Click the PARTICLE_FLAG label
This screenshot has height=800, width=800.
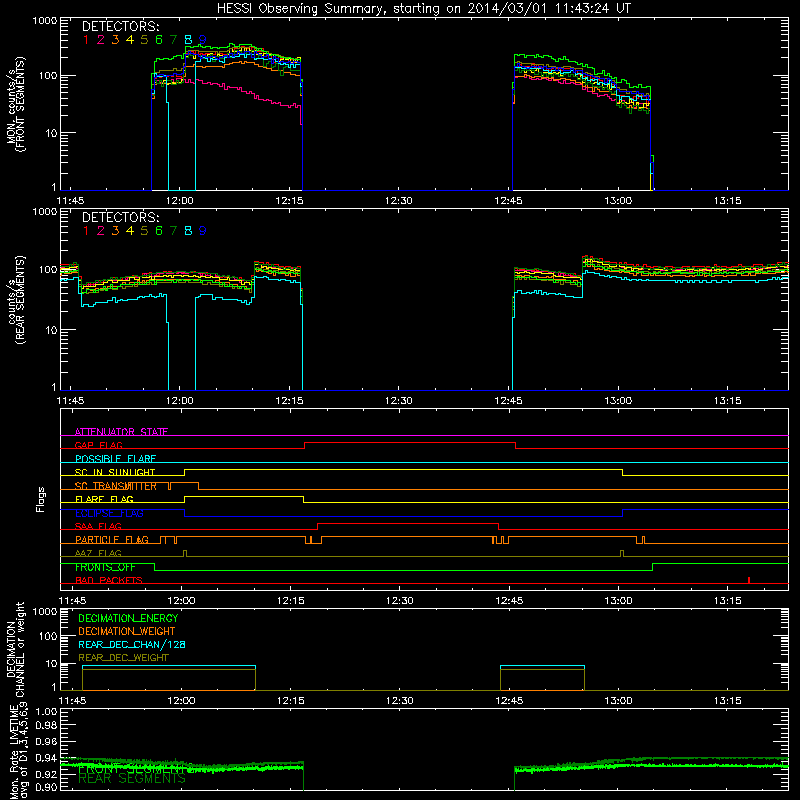click(x=112, y=540)
